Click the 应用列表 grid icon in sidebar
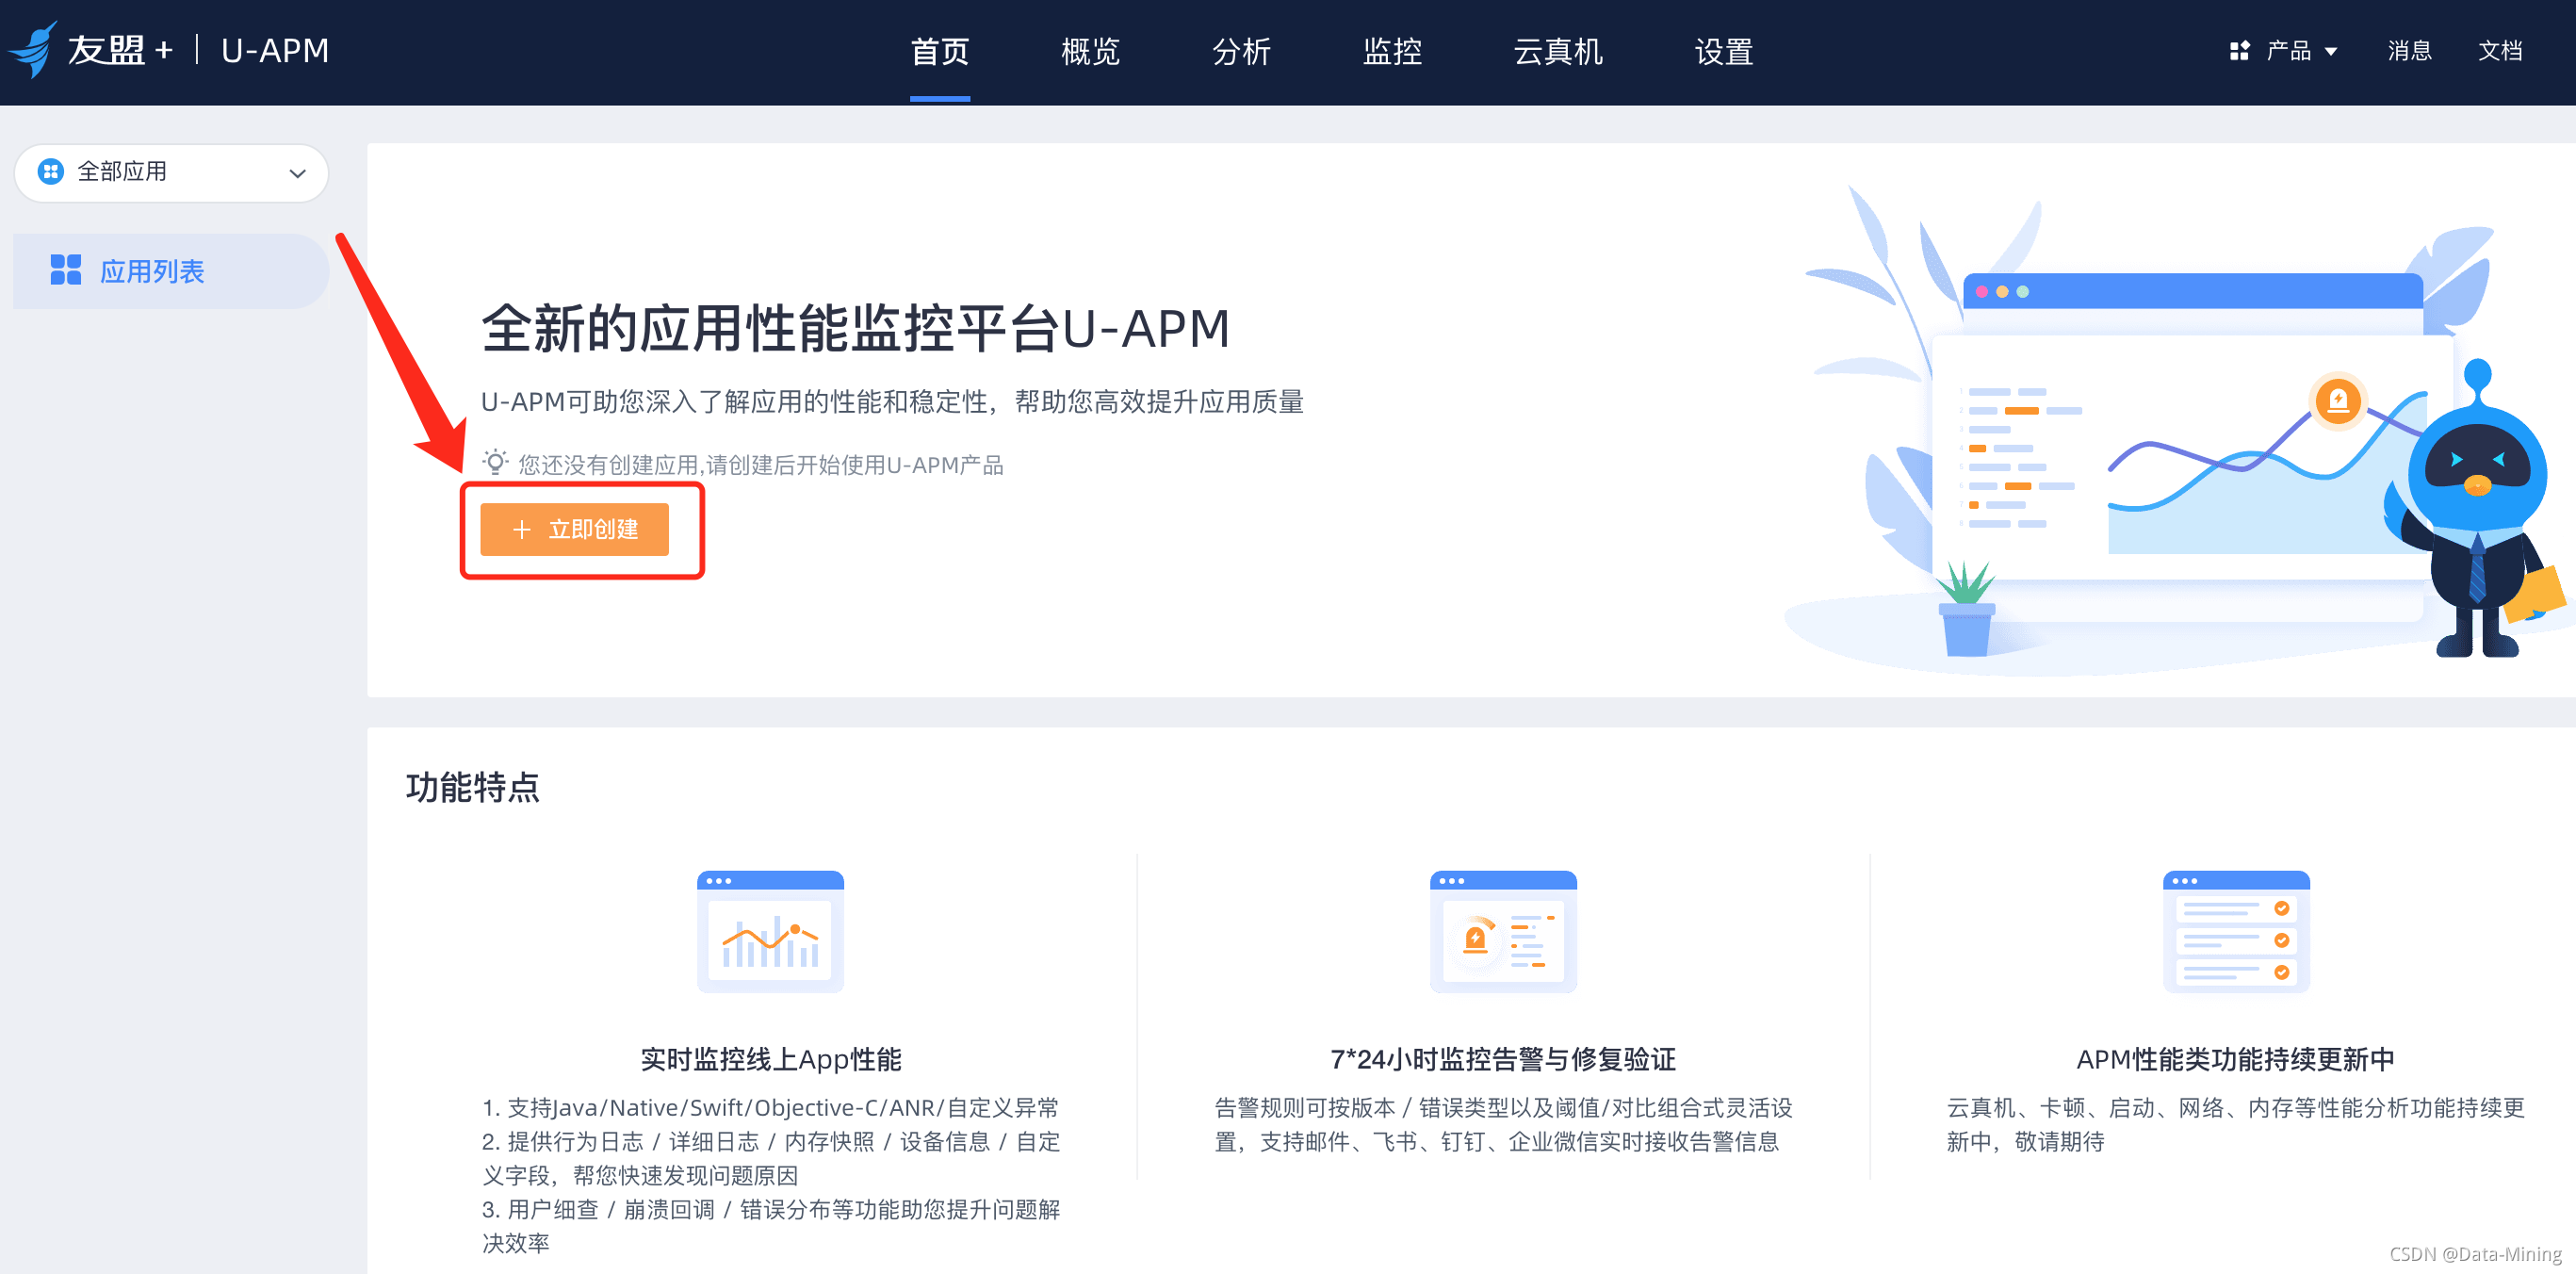This screenshot has height=1274, width=2576. 66,270
